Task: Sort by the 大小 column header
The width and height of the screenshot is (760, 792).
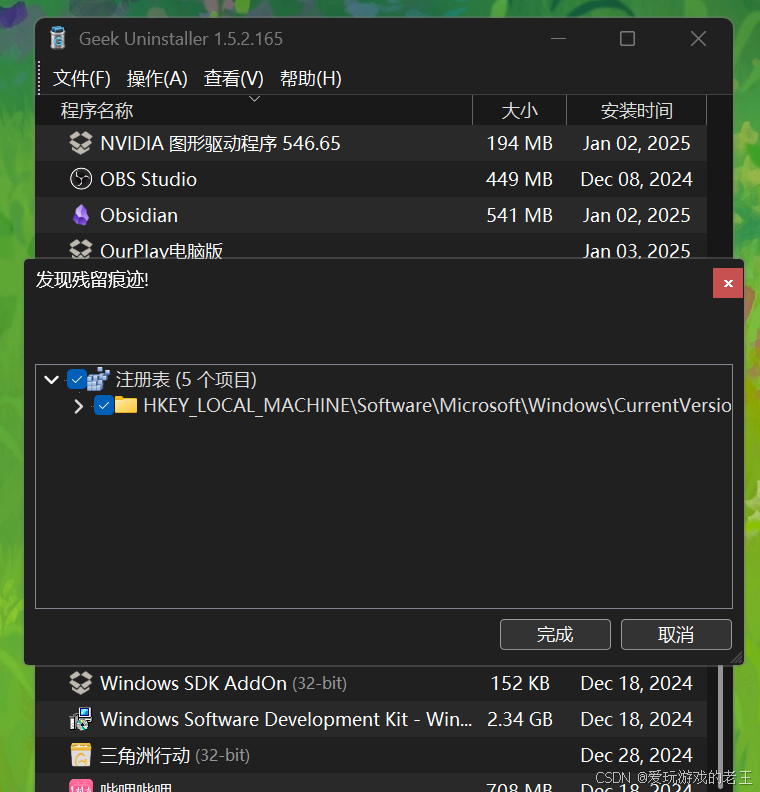Action: [x=520, y=110]
